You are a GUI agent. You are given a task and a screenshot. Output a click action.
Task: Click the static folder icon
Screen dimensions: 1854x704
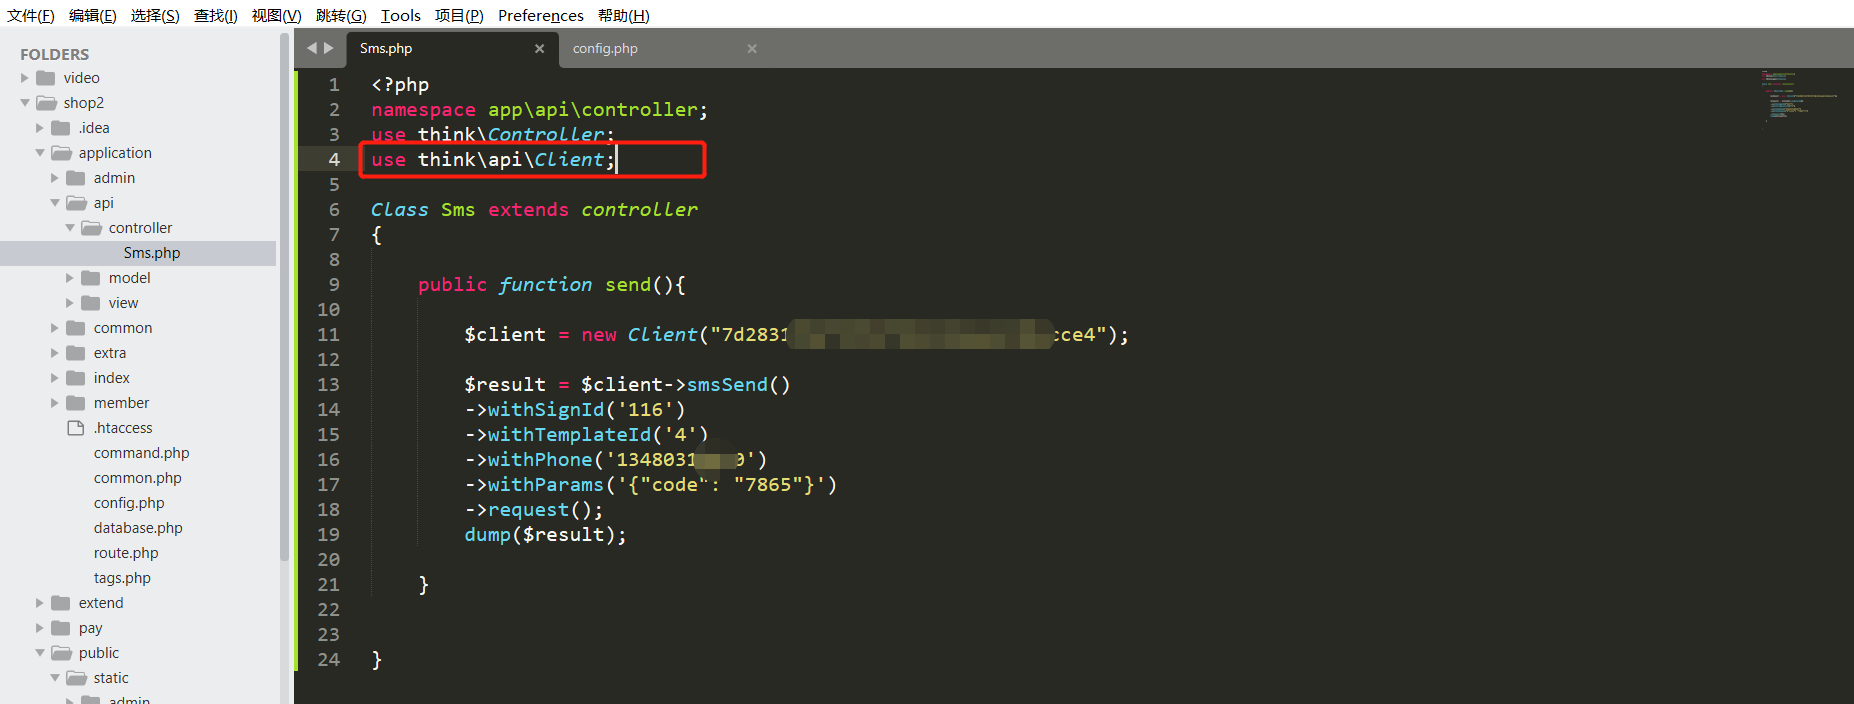[x=76, y=678]
